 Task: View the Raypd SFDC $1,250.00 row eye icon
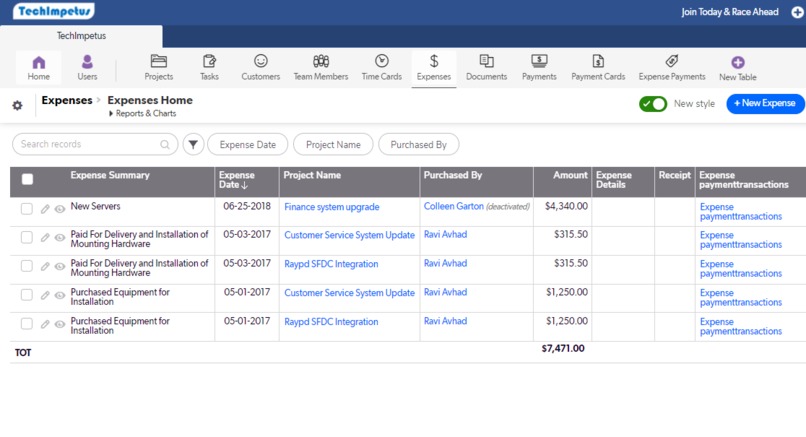click(60, 324)
